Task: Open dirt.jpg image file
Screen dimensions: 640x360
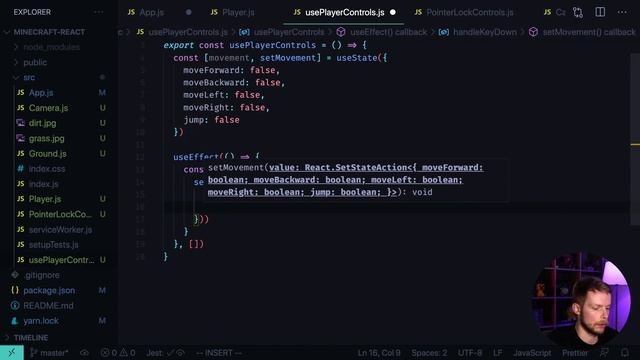Action: 42,123
